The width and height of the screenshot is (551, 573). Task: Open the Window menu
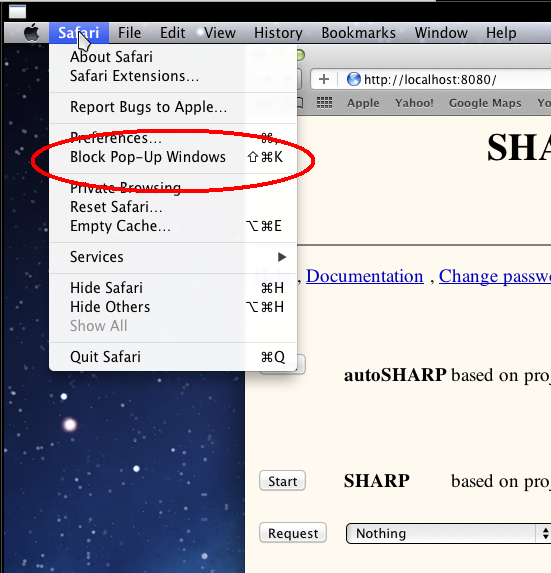(x=441, y=33)
